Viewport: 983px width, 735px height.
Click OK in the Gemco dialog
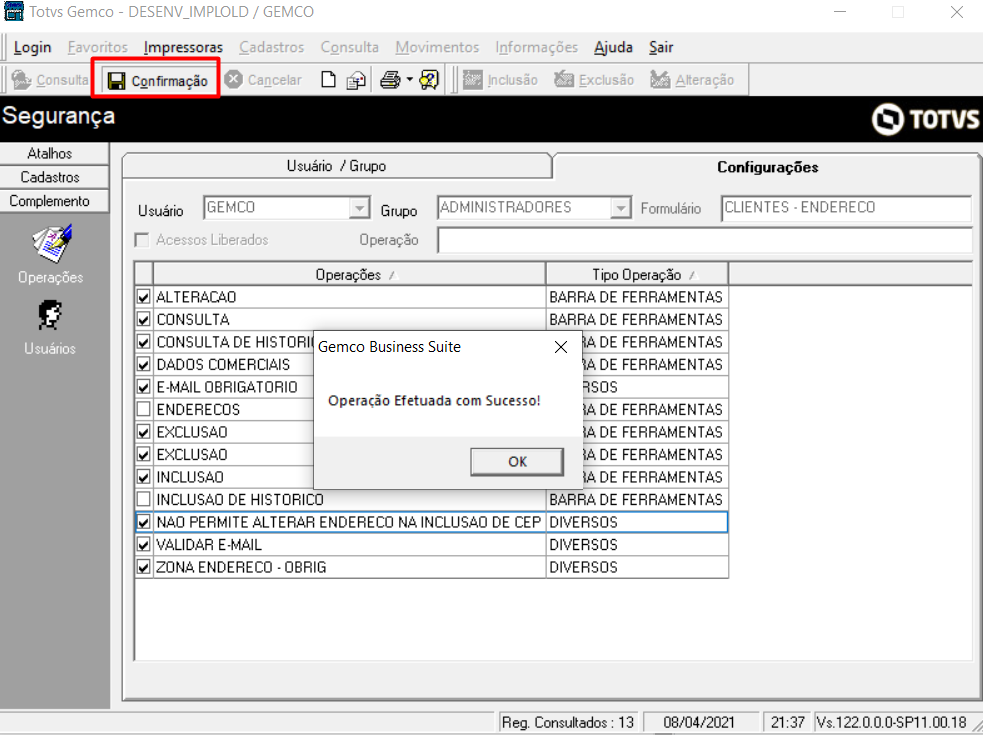tap(517, 462)
